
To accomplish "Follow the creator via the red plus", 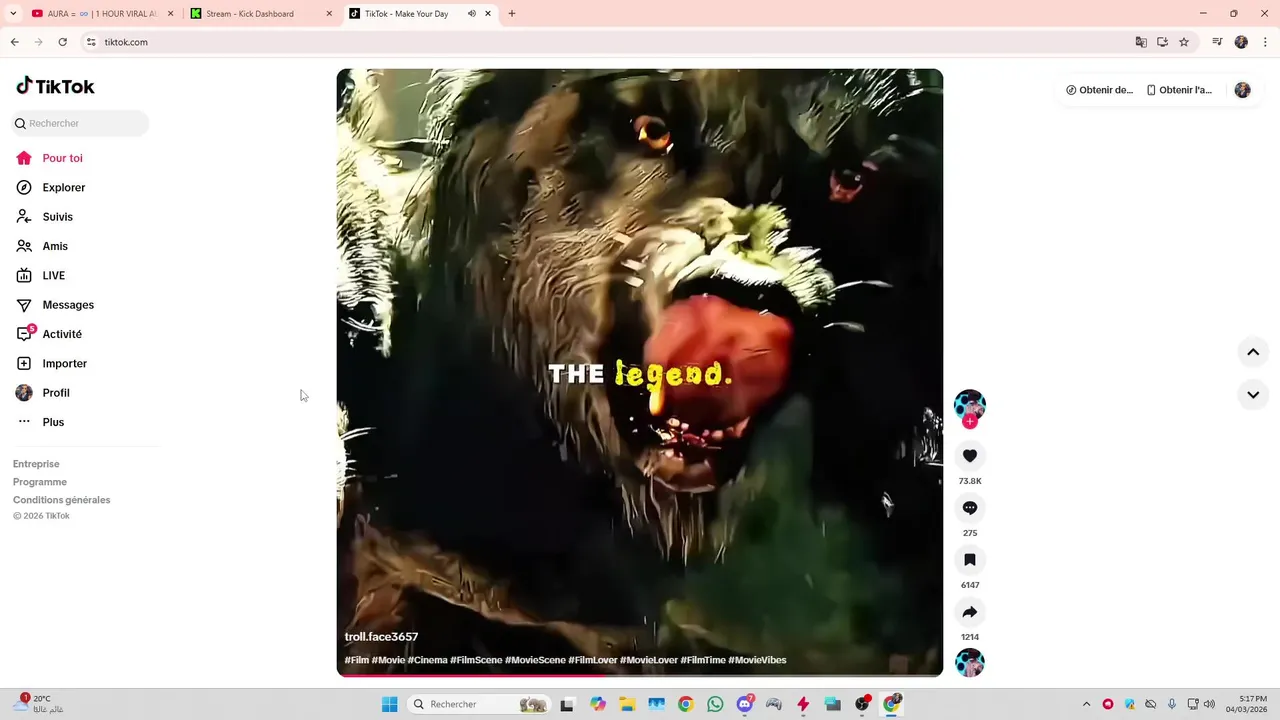I will click(970, 422).
